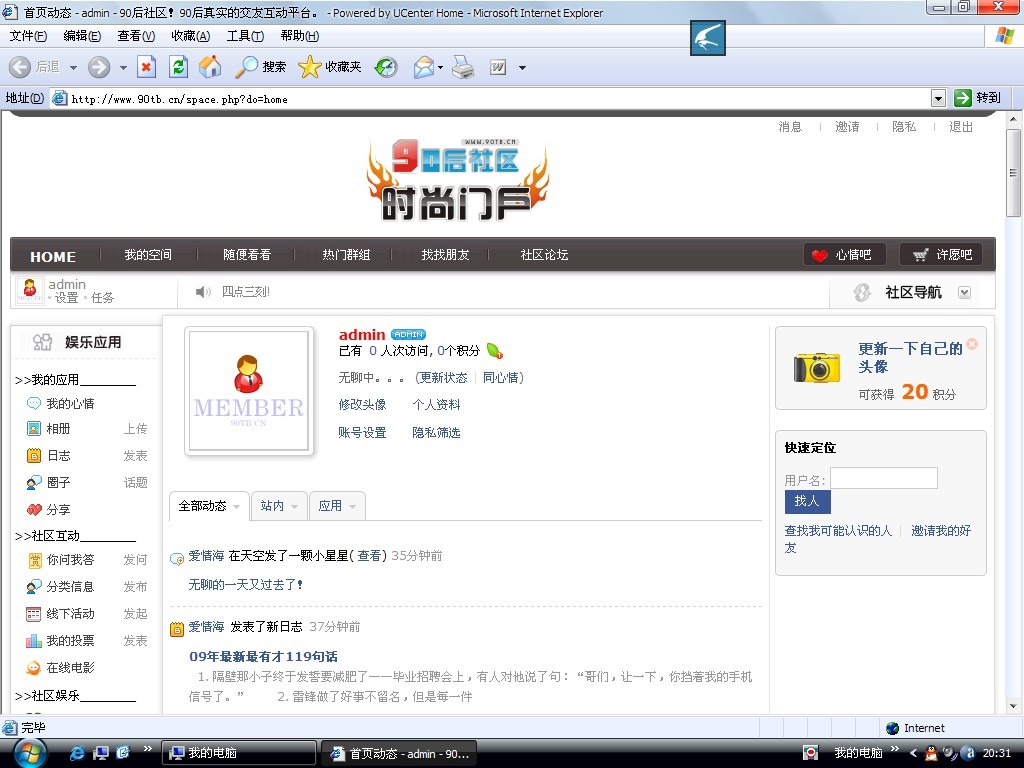Open the 工具 menu
This screenshot has height=768, width=1024.
[245, 36]
